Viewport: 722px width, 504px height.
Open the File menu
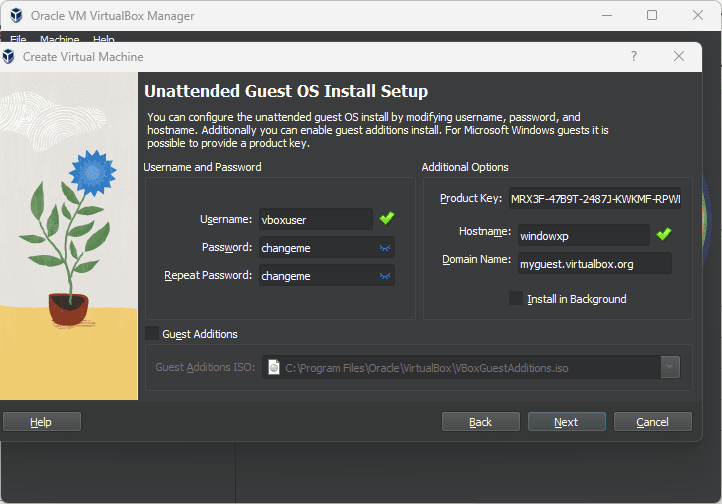click(x=18, y=40)
